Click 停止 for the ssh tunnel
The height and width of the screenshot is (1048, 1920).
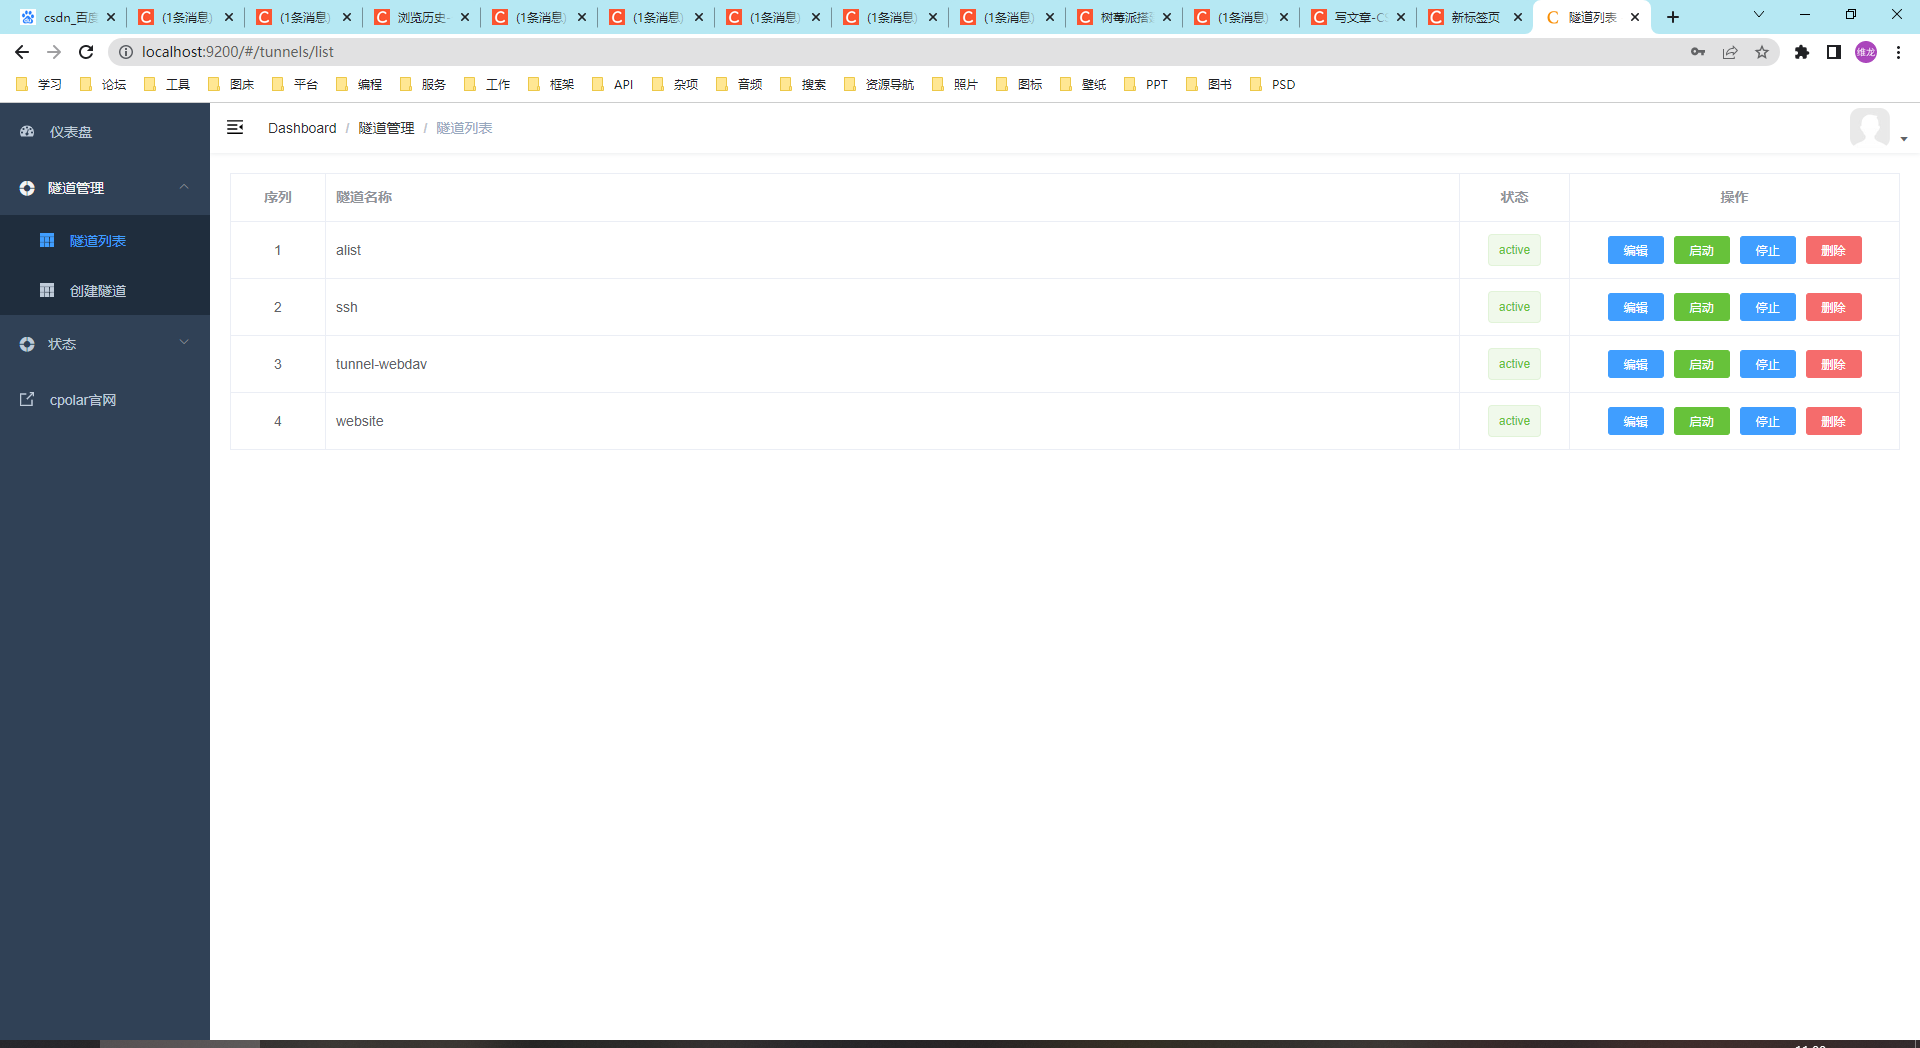(1767, 307)
